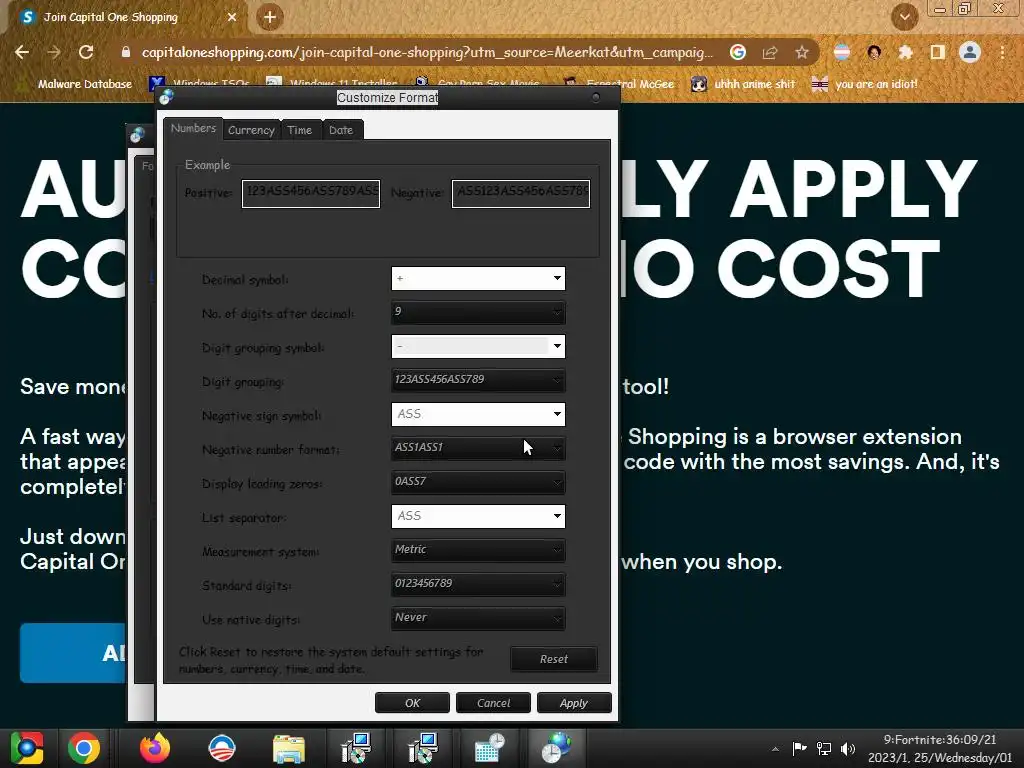Open a new browser tab

pyautogui.click(x=270, y=17)
